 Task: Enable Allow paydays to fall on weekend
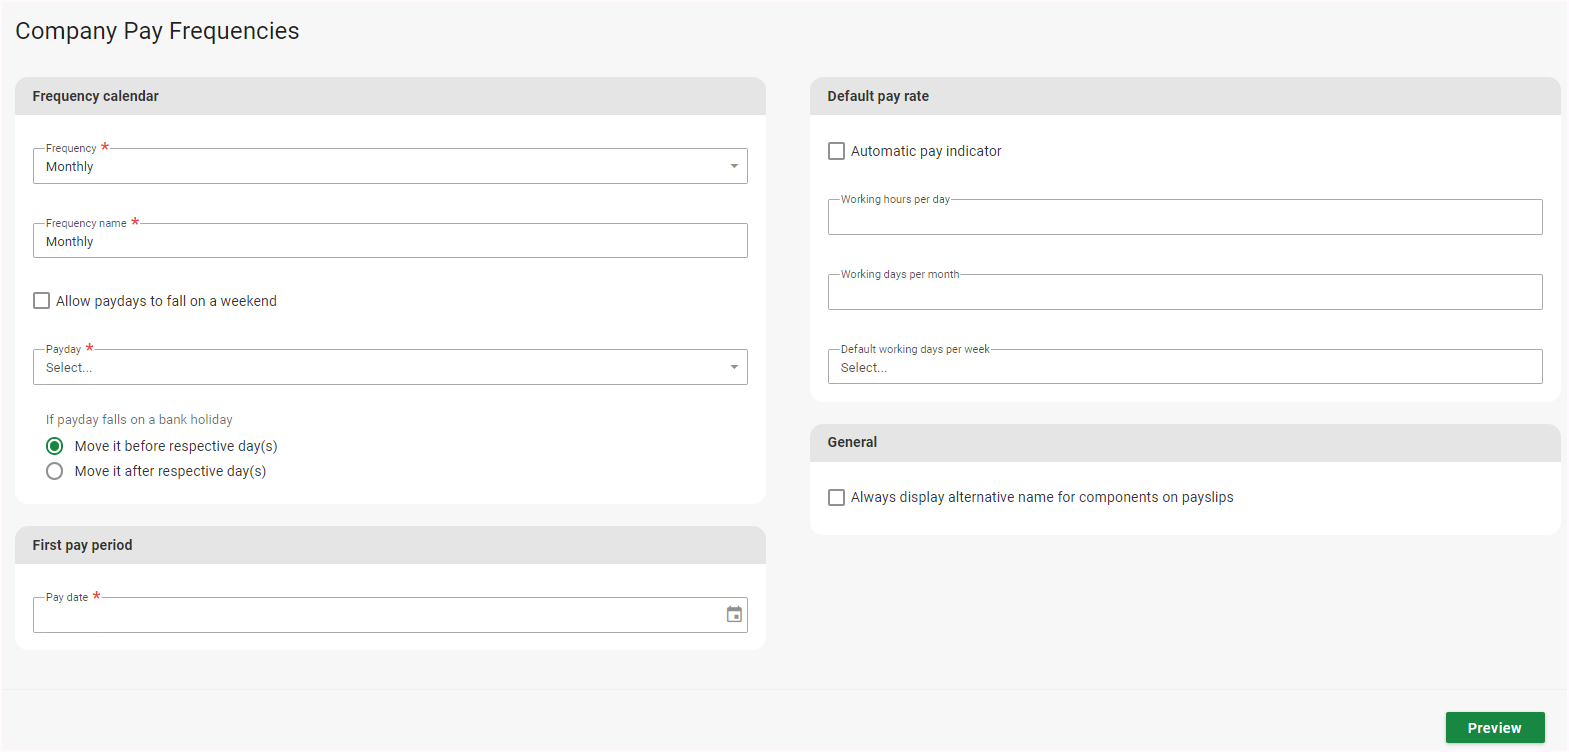(x=42, y=301)
